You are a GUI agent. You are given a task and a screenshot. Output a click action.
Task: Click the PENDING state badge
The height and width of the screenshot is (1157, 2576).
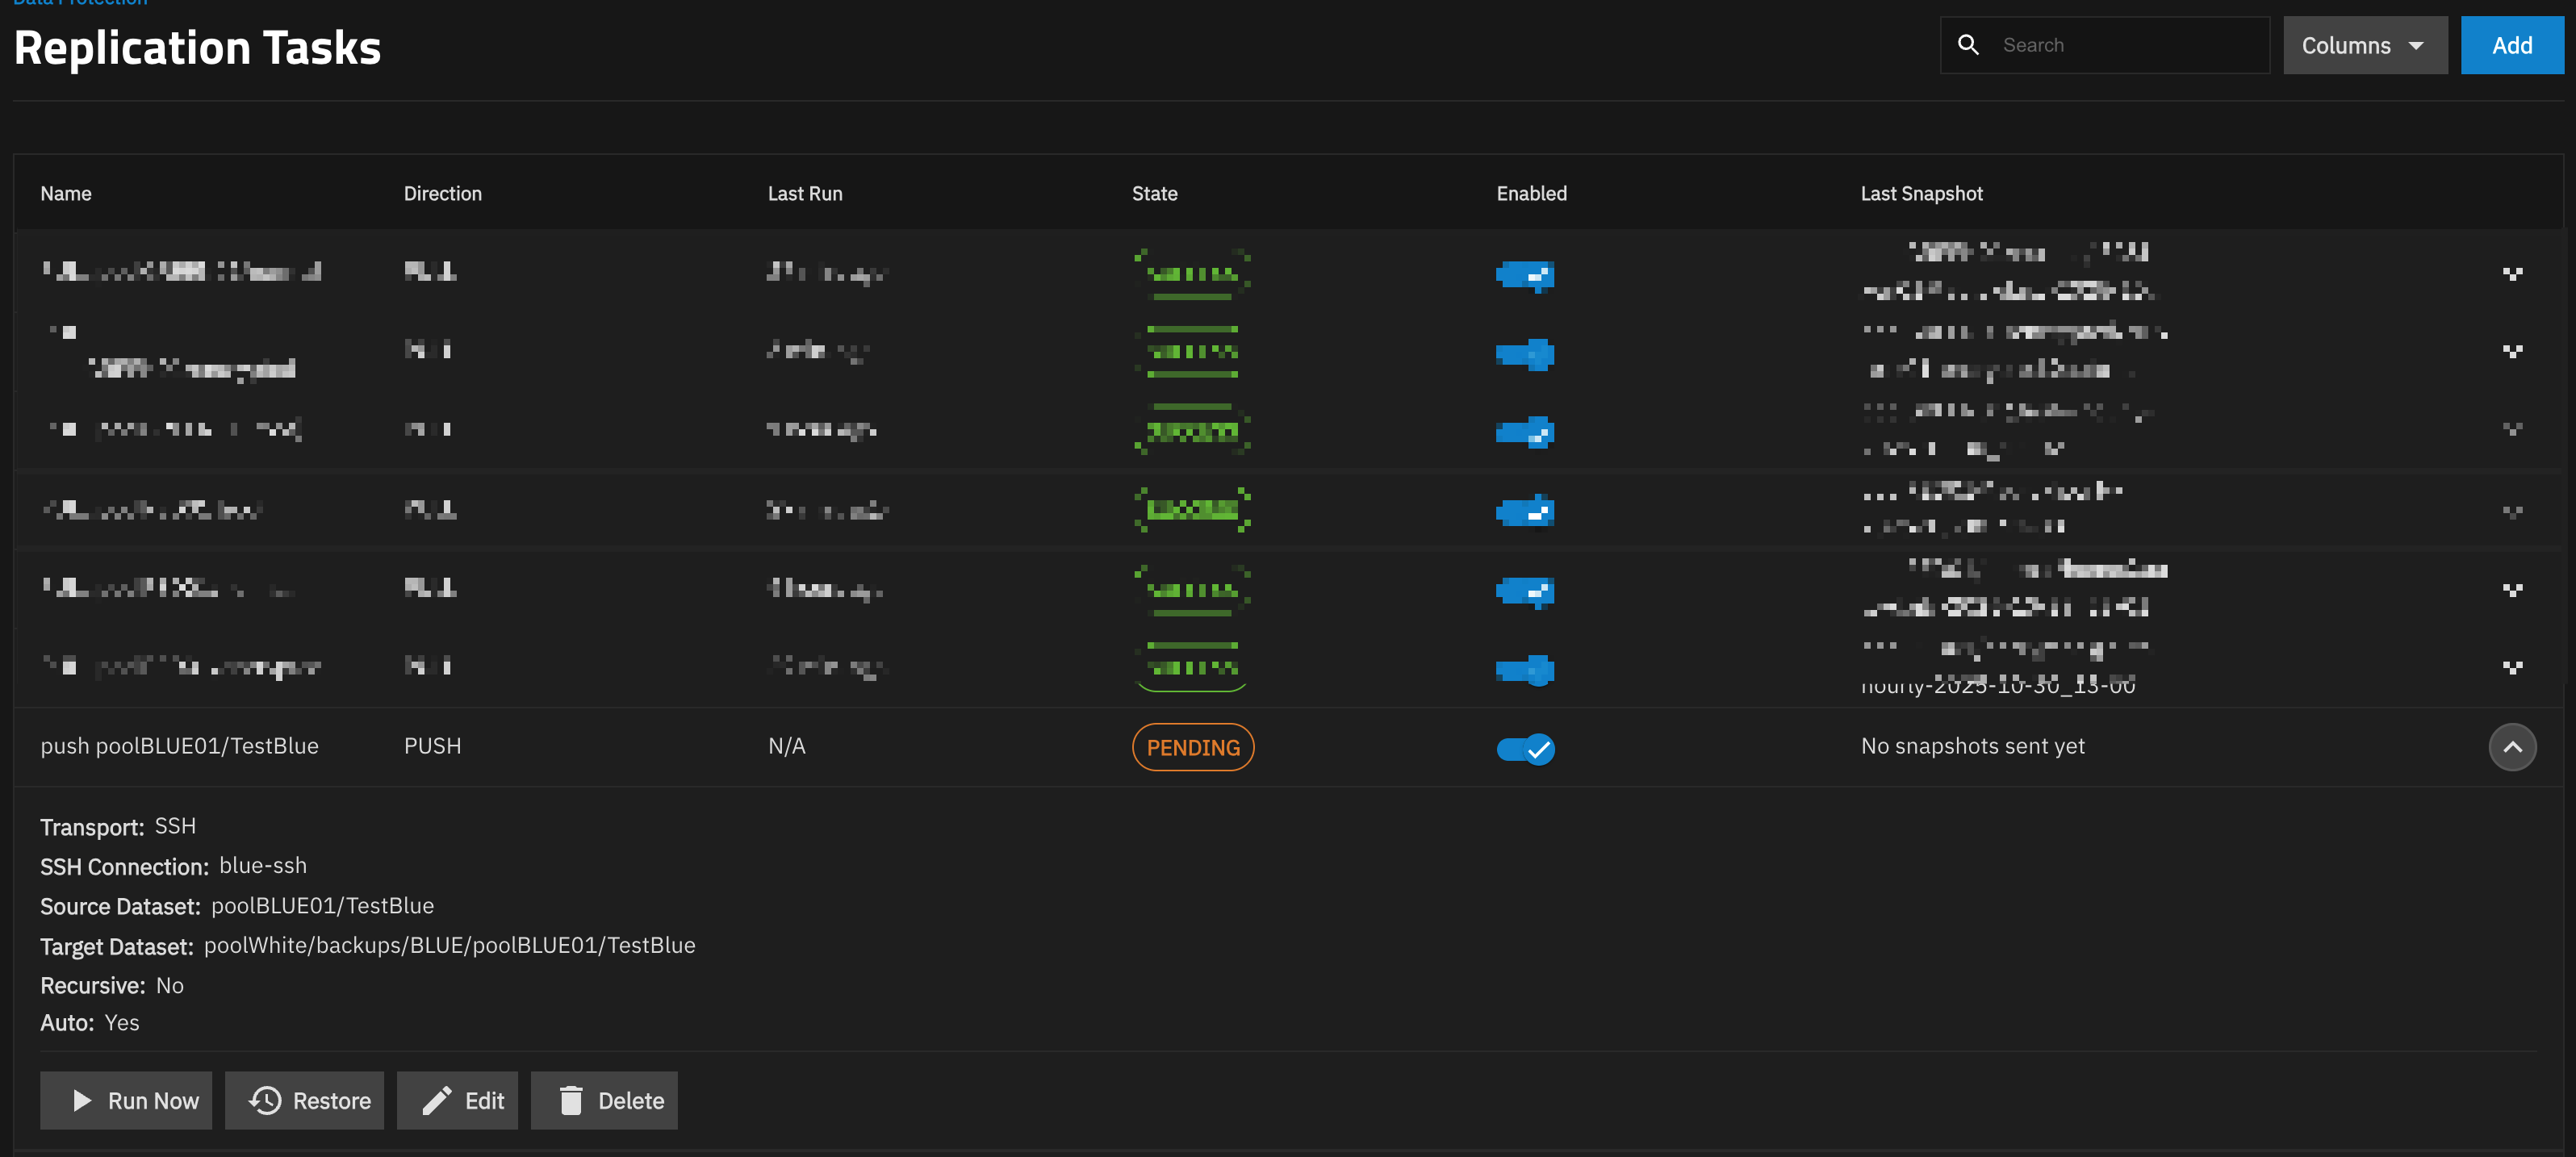click(1192, 747)
